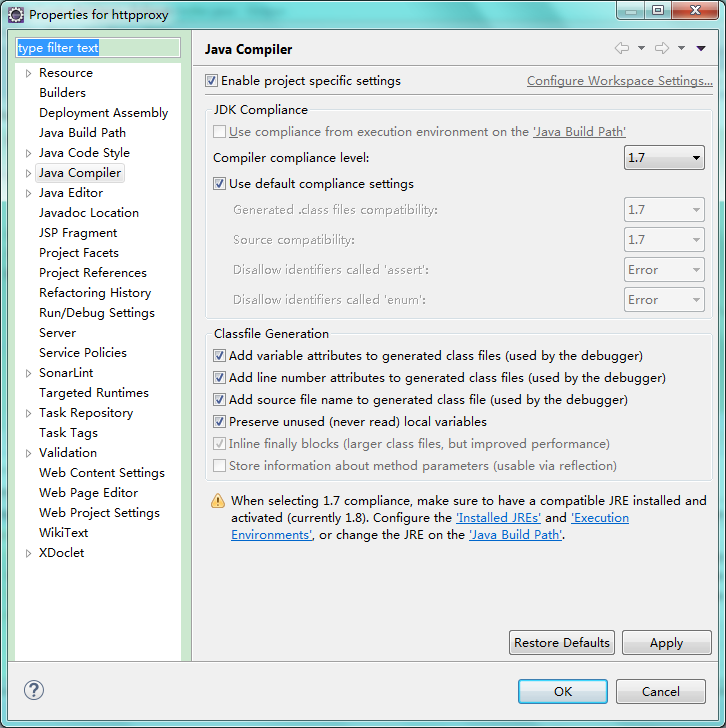Viewport: 726px width, 728px height.
Task: Go forward using the right arrow icon
Action: click(662, 48)
